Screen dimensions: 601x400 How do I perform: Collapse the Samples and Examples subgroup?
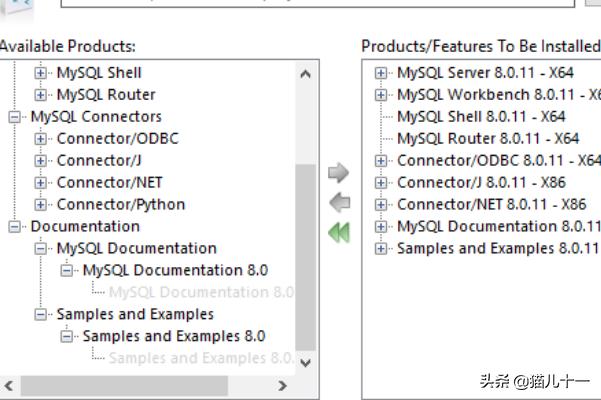(41, 315)
